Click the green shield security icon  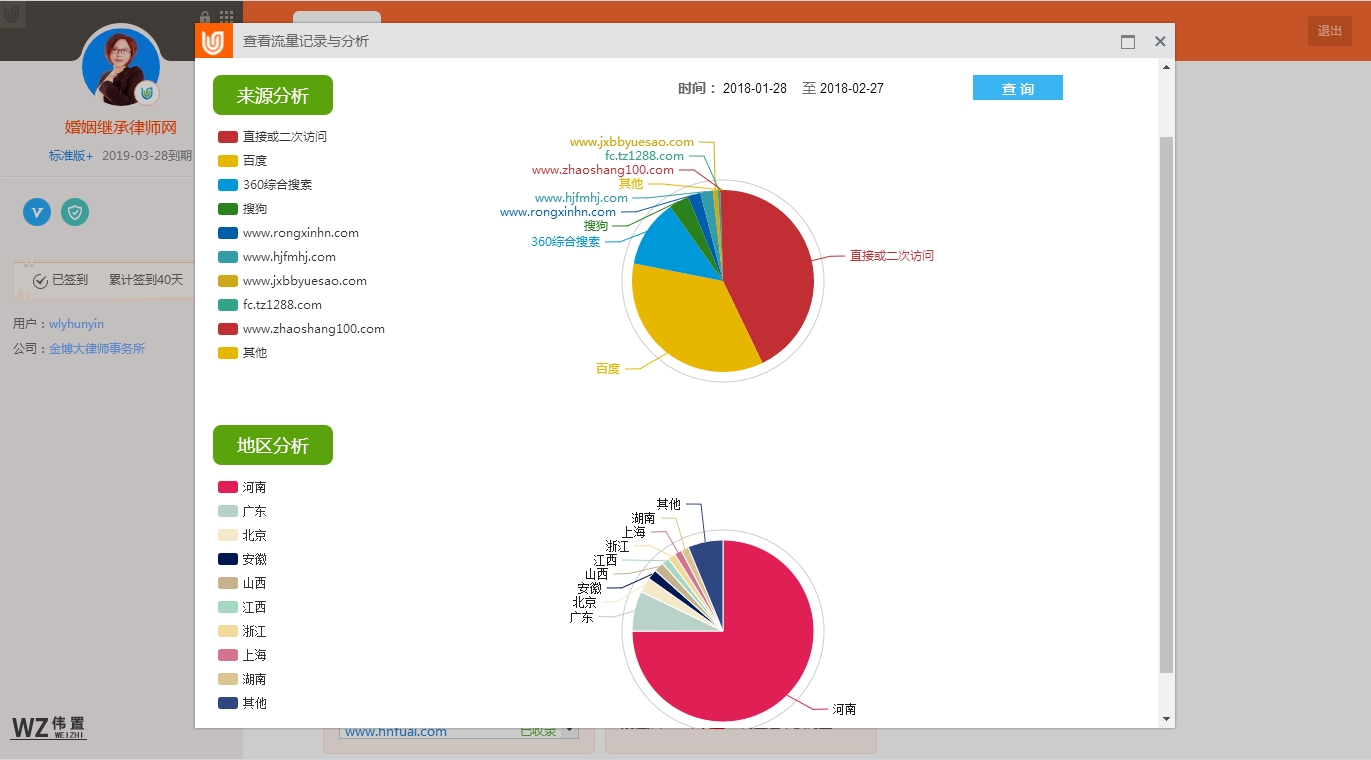(75, 212)
